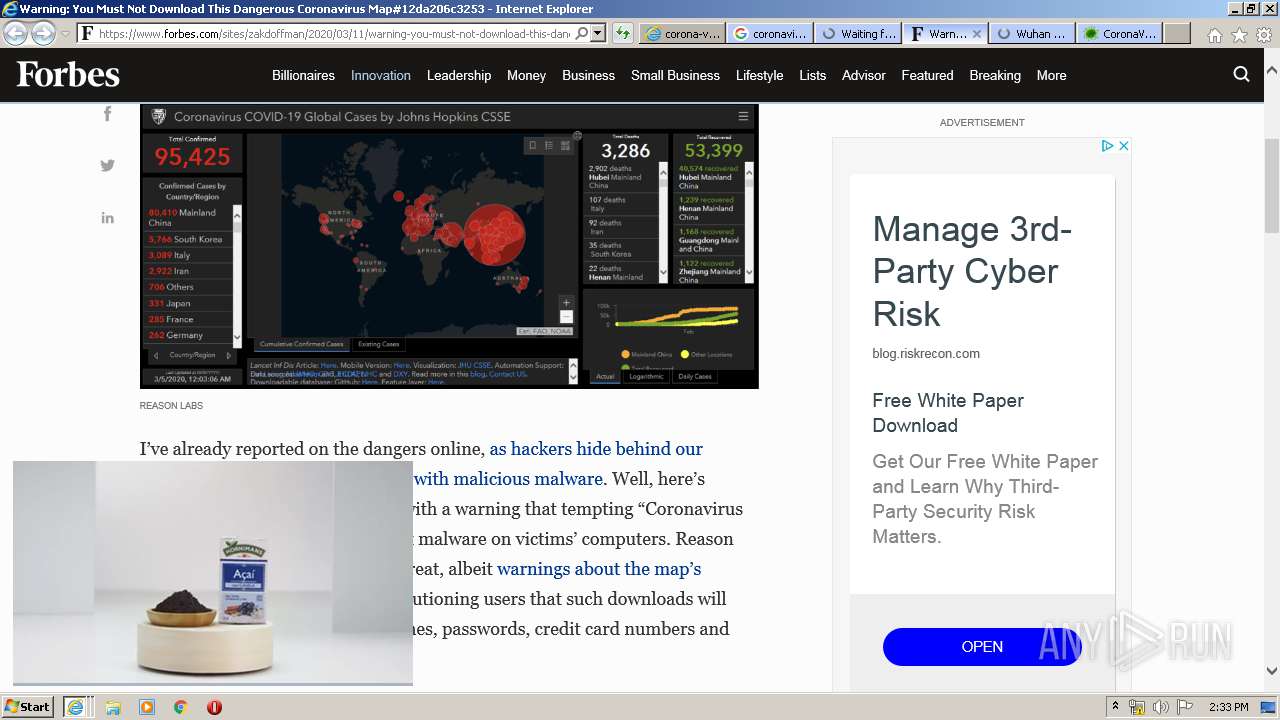The image size is (1280, 720).
Task: Click 'Manage 3rd-Party Cyber Risk' ad headline
Action: pos(972,272)
